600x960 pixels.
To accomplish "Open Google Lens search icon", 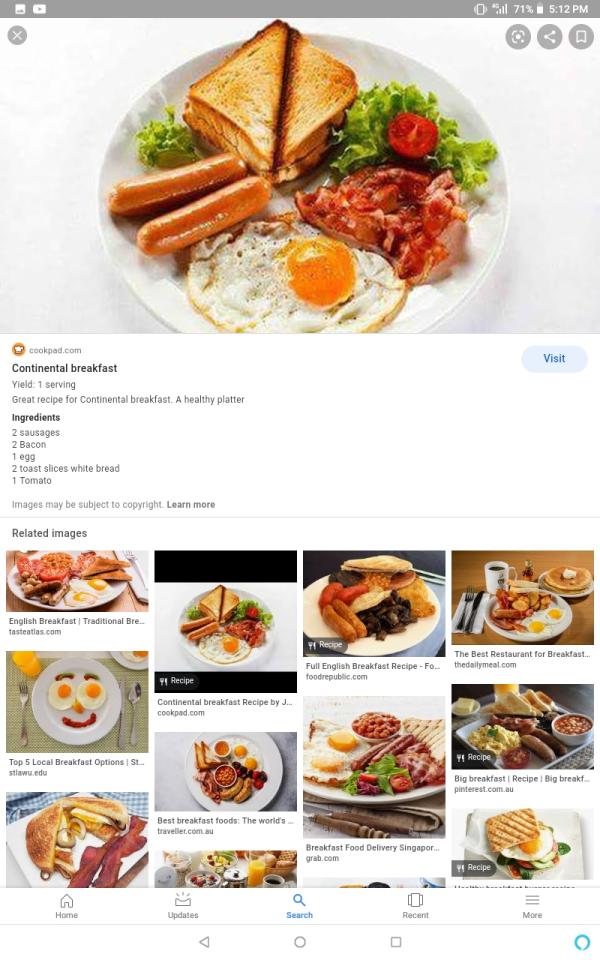I will click(518, 37).
